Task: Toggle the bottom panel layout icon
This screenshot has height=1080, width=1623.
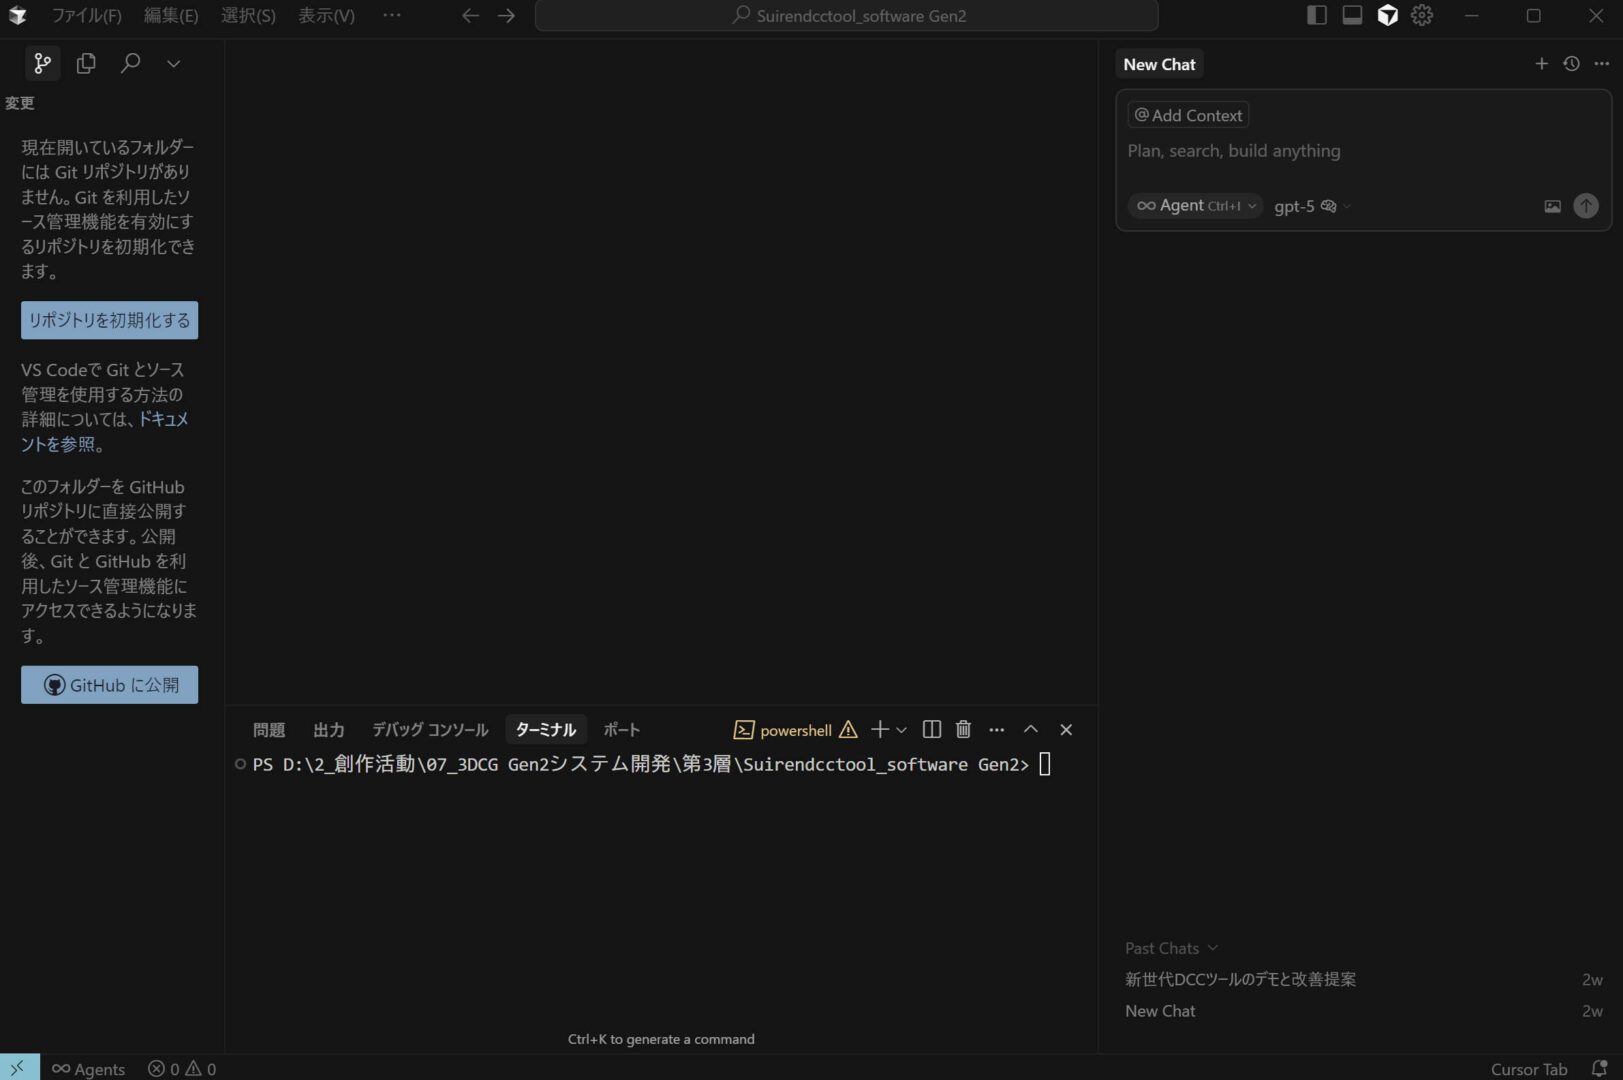Action: [x=1352, y=15]
